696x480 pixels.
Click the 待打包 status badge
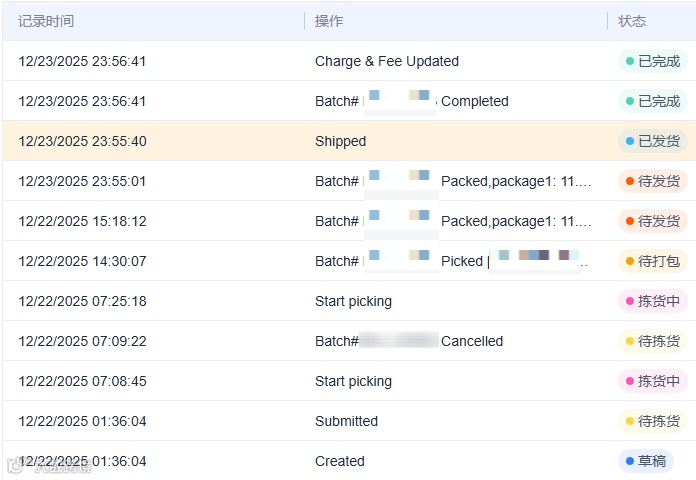(x=652, y=261)
